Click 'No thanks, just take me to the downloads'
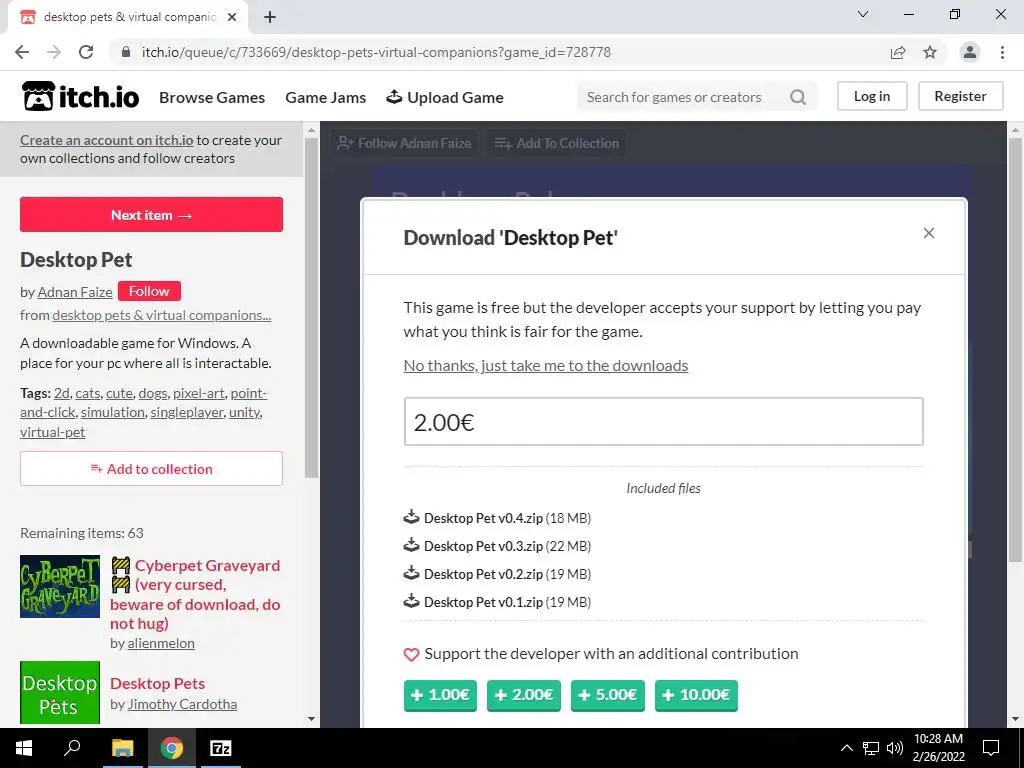1024x768 pixels. click(546, 366)
